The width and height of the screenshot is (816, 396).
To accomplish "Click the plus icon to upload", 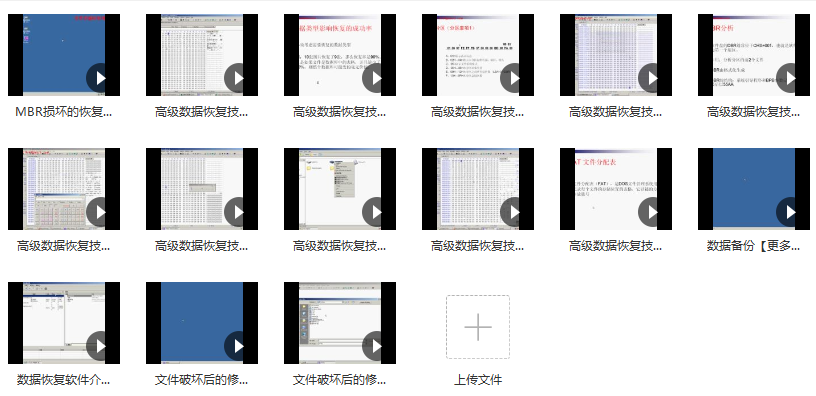I will (478, 327).
